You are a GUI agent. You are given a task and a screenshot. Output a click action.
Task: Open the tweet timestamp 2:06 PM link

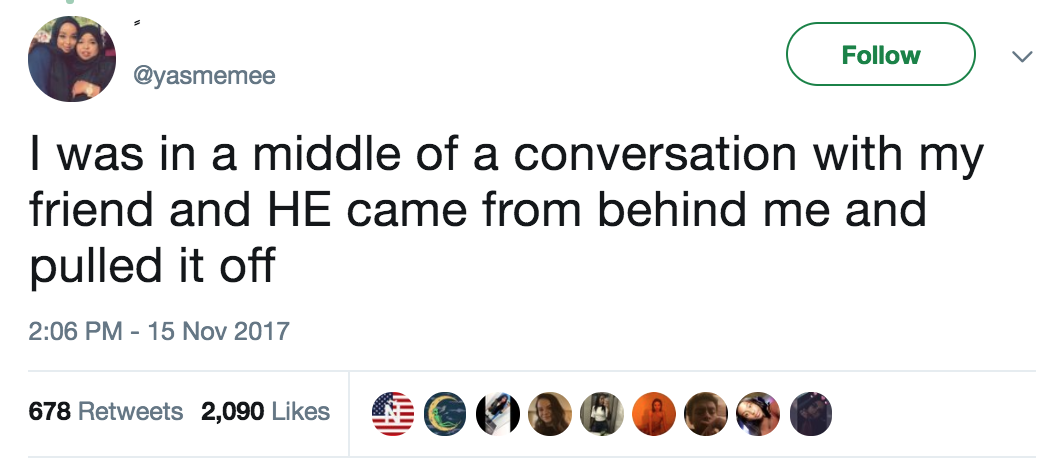[77, 331]
